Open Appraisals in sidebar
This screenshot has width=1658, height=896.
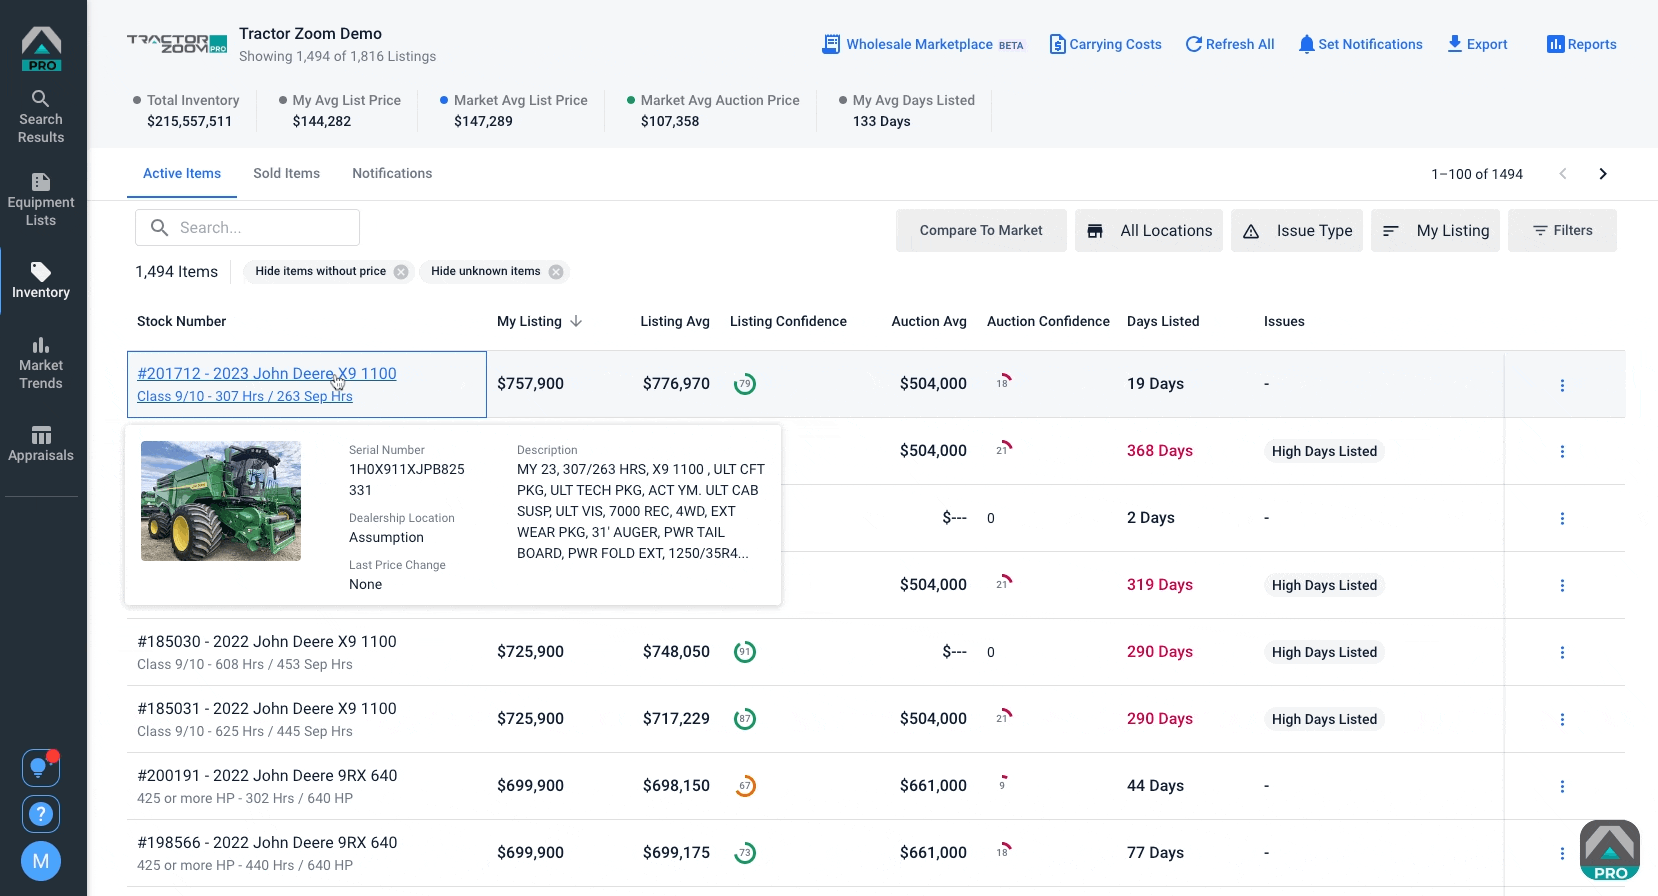[41, 444]
